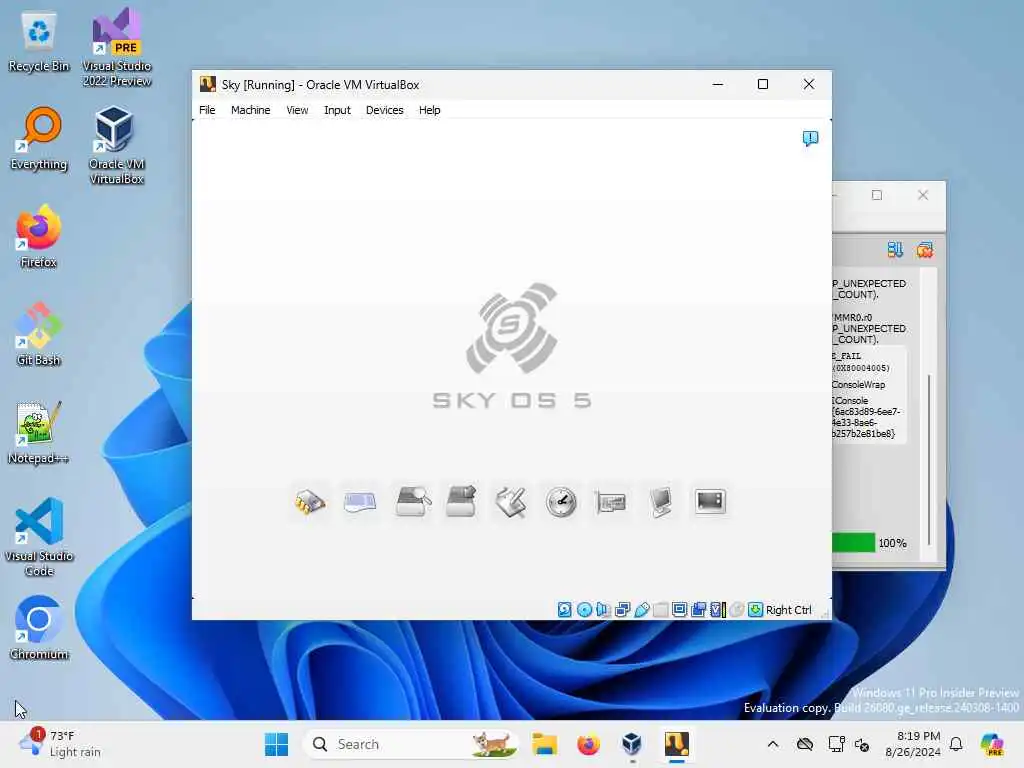Select the Chromium desktop shortcut
The height and width of the screenshot is (768, 1024).
(39, 628)
